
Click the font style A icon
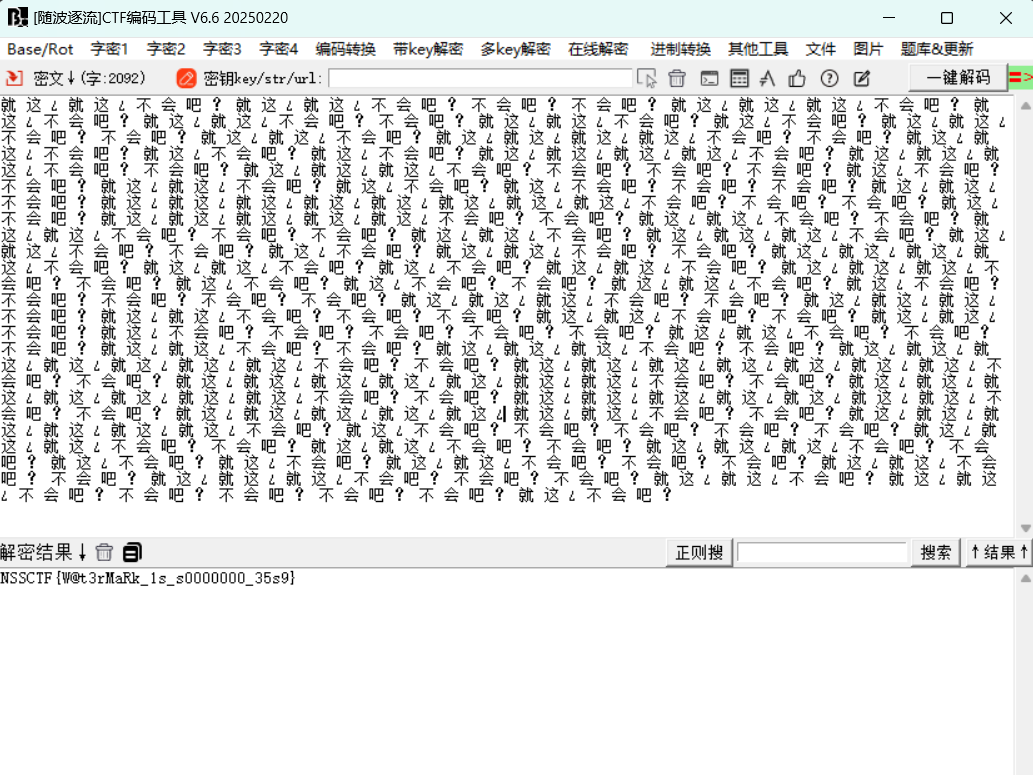[767, 78]
